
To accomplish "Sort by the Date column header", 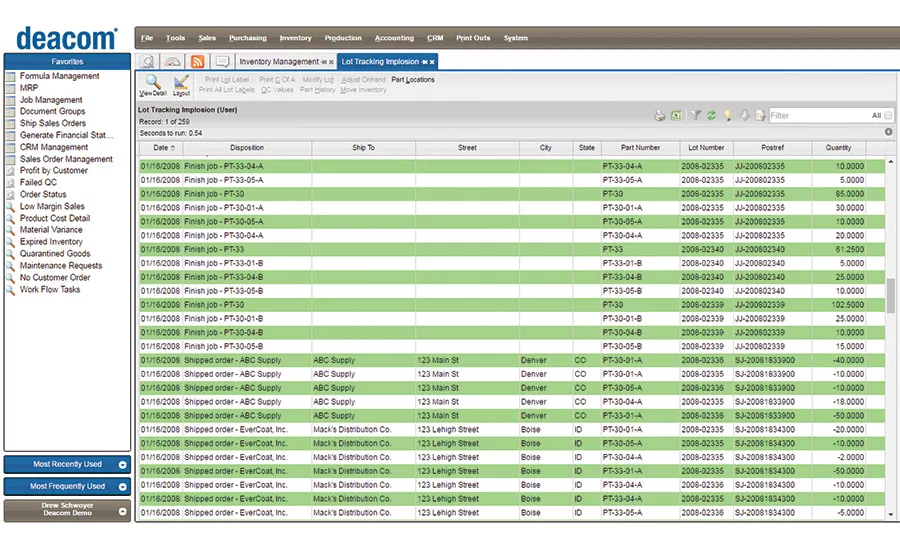I will [160, 148].
